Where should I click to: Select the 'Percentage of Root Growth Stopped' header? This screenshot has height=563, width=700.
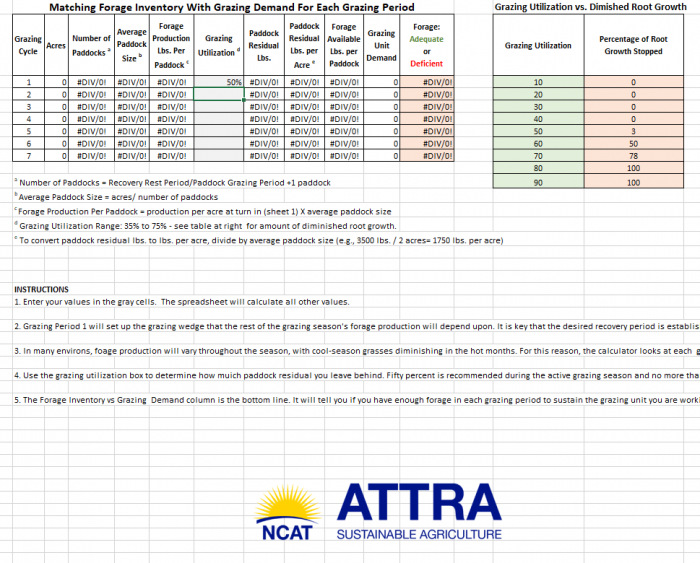pos(633,45)
